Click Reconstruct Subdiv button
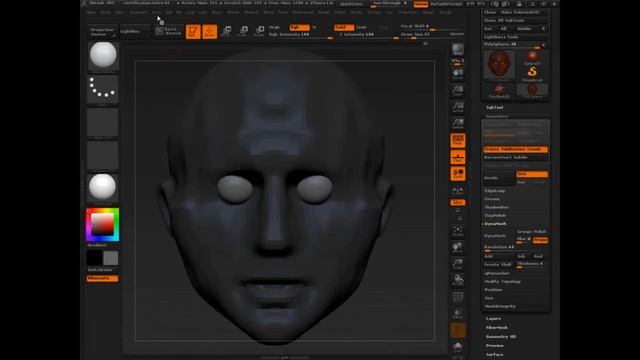Viewport: 640px width, 360px height. (x=516, y=158)
